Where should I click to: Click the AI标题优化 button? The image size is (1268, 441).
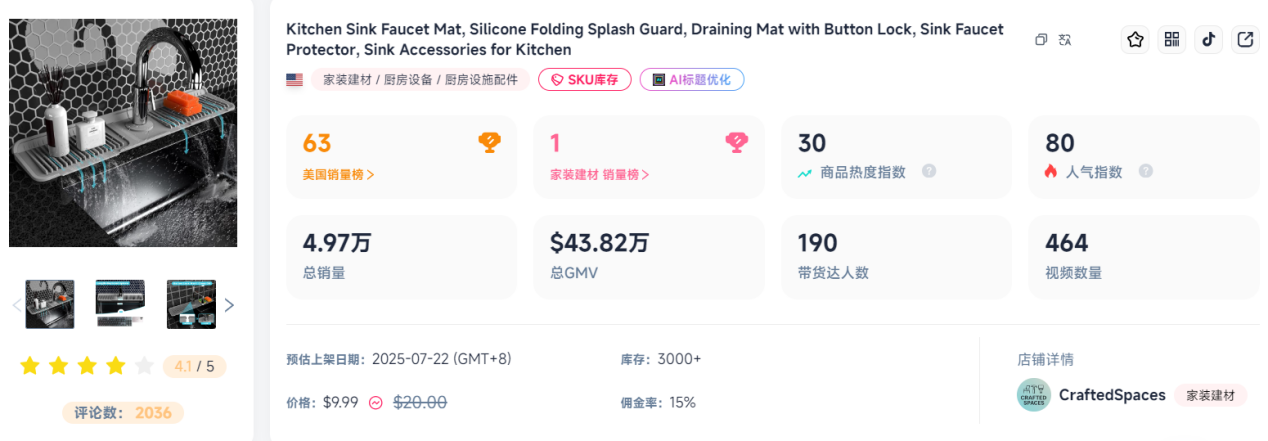692,80
